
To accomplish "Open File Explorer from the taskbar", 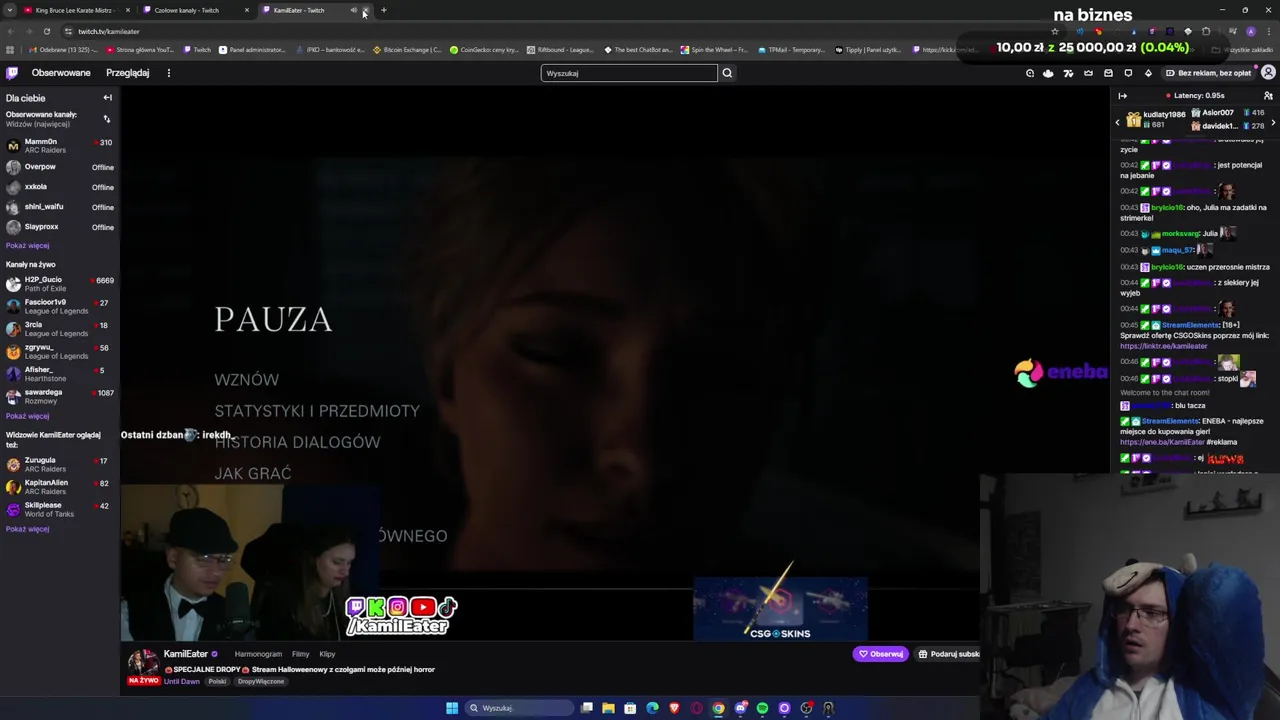I will 608,708.
